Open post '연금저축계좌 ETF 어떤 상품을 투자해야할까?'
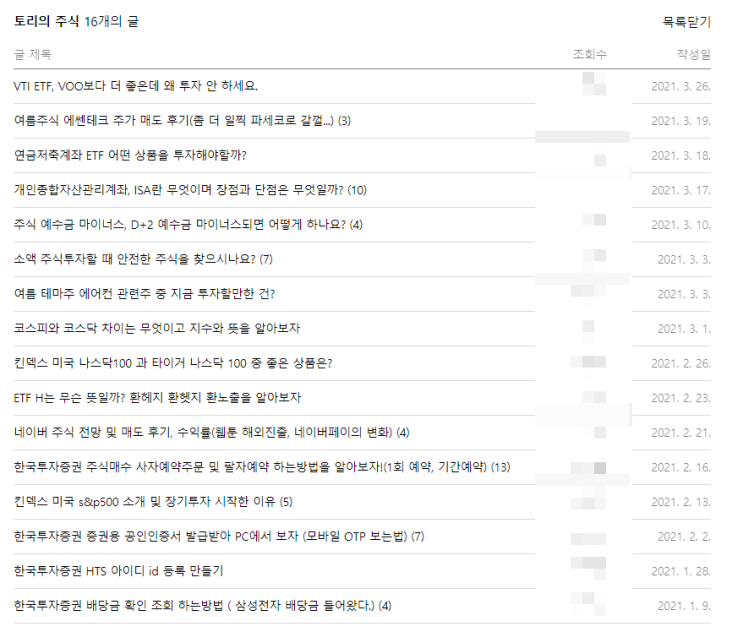This screenshot has height=632, width=743. coord(130,155)
